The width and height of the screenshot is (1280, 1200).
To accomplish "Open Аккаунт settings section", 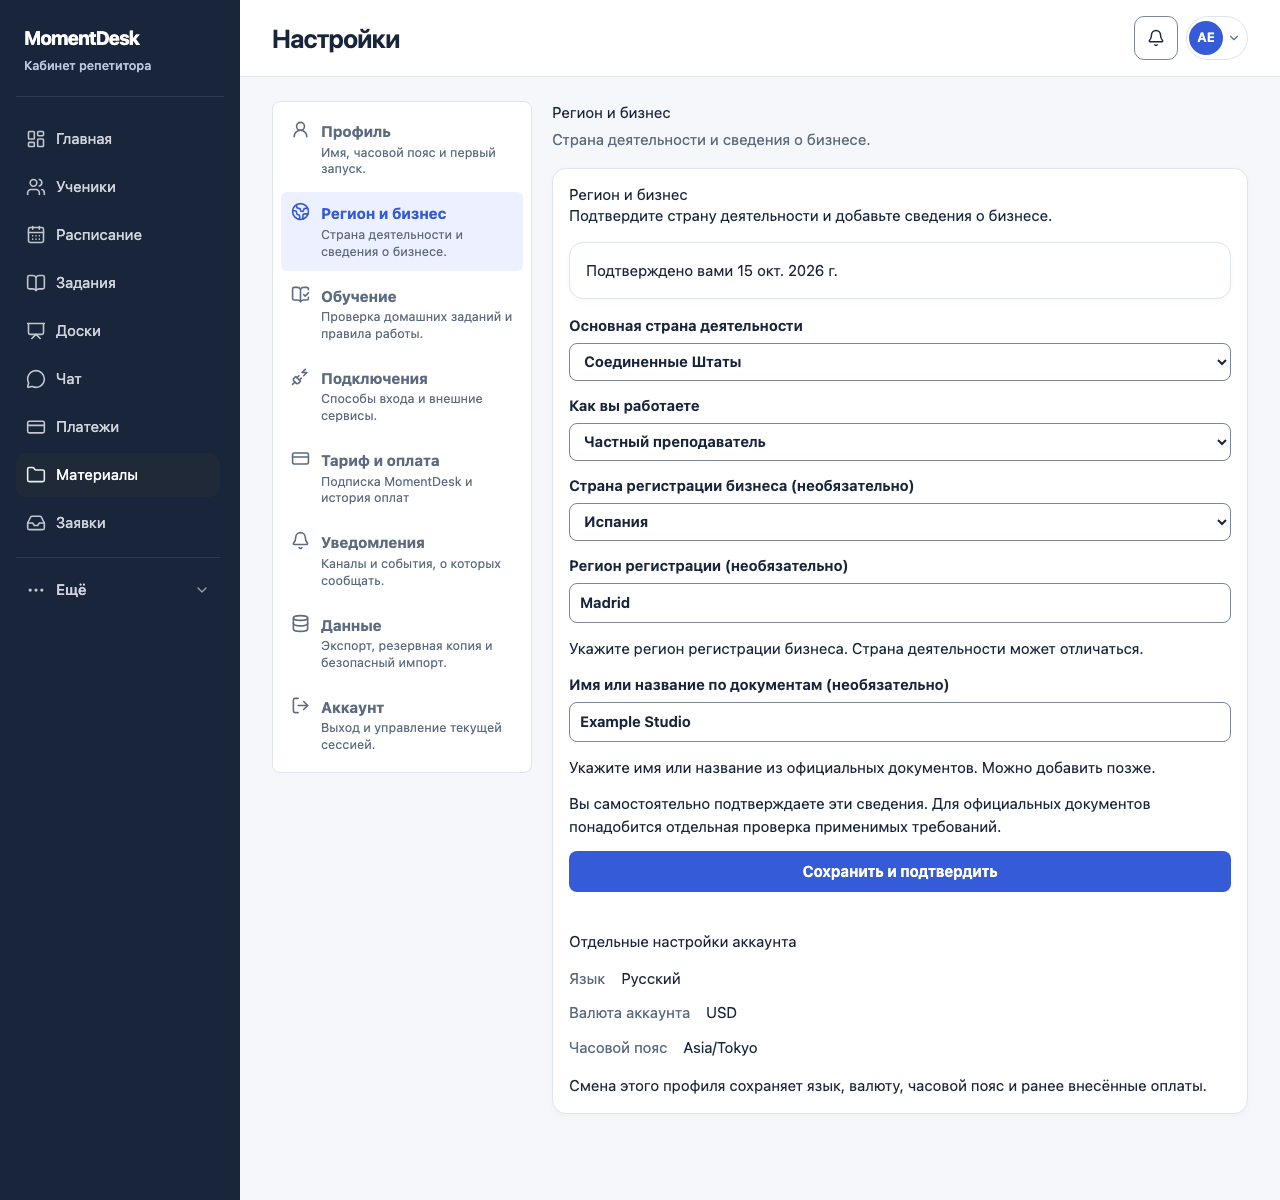I will pyautogui.click(x=402, y=725).
